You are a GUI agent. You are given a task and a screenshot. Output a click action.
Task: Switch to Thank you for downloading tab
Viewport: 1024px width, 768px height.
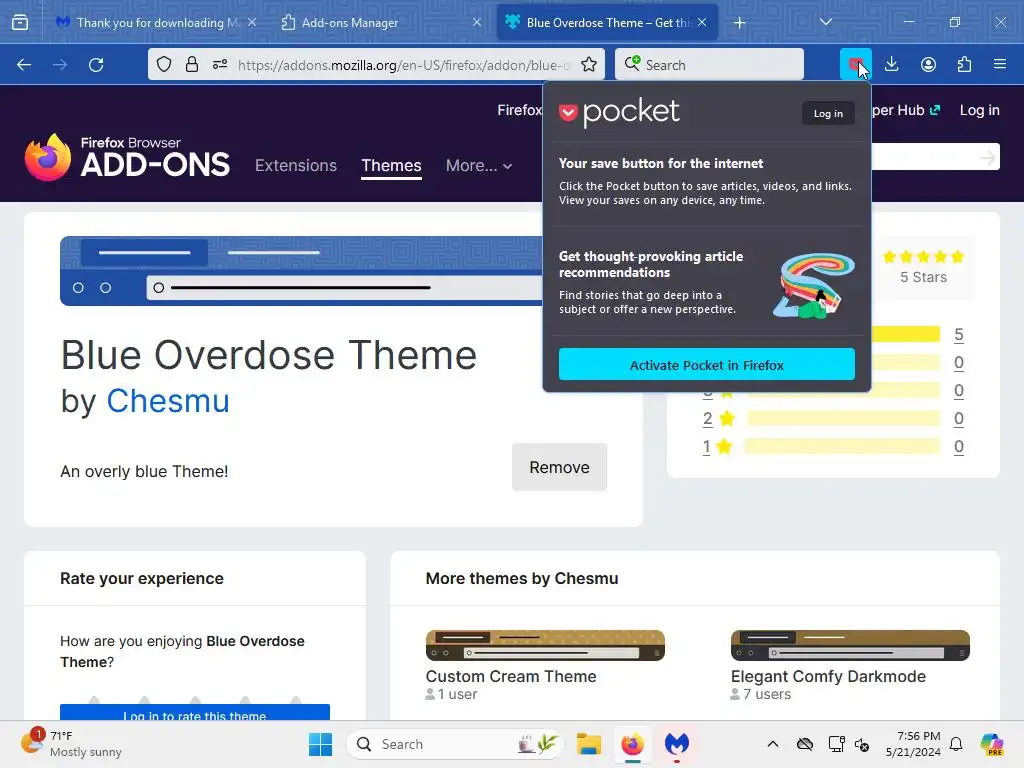(x=155, y=22)
